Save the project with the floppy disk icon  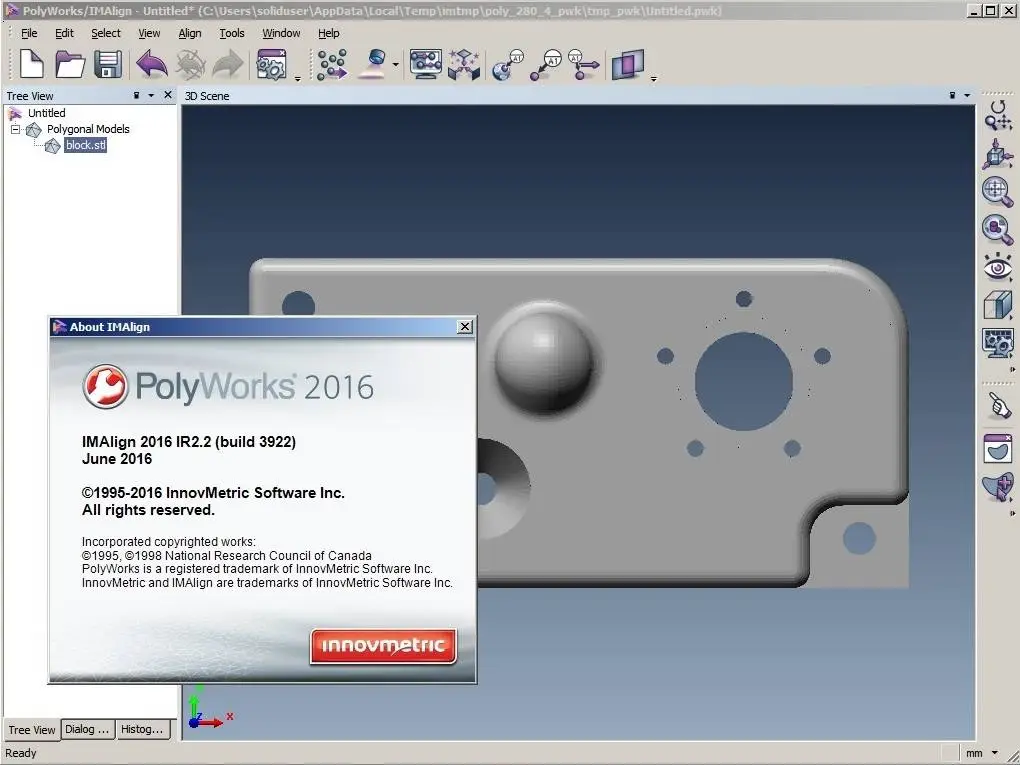coord(108,64)
